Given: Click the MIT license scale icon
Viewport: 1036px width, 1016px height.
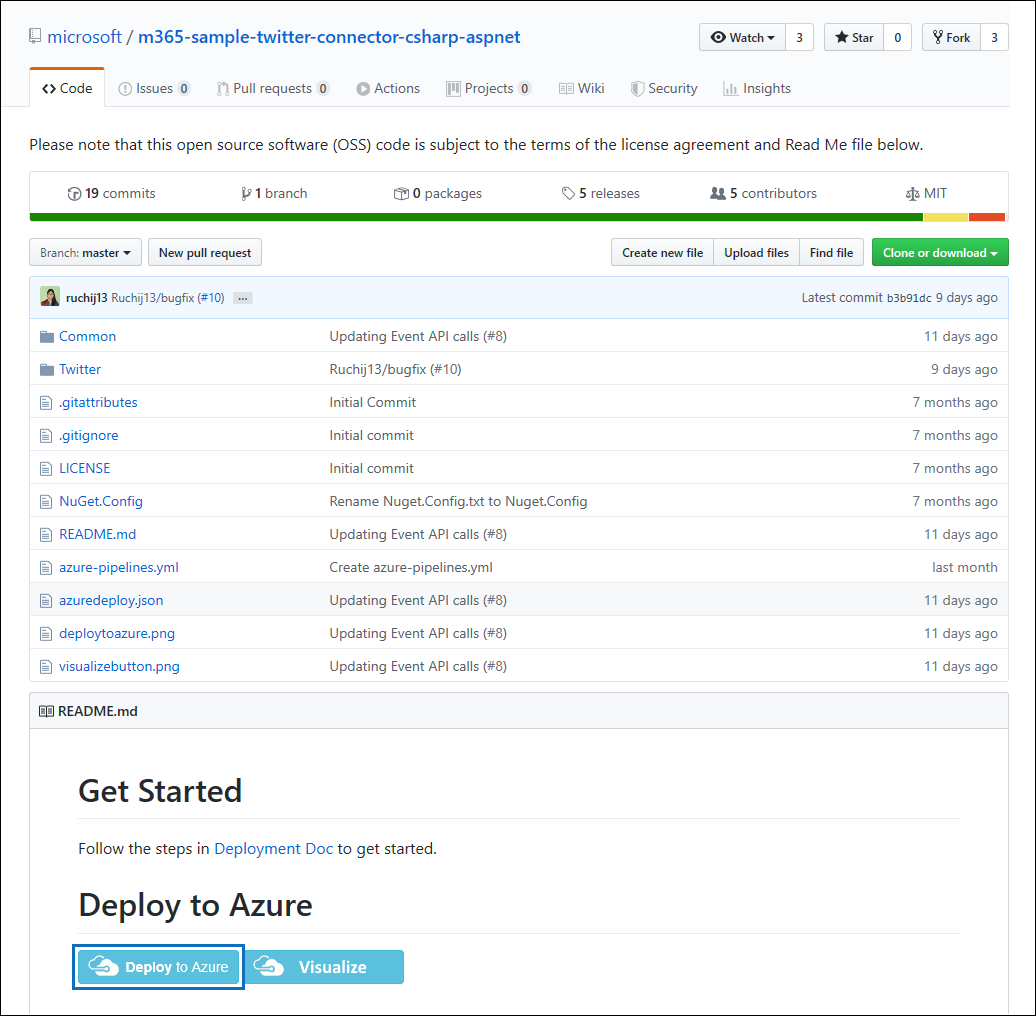Looking at the screenshot, I should coord(911,193).
